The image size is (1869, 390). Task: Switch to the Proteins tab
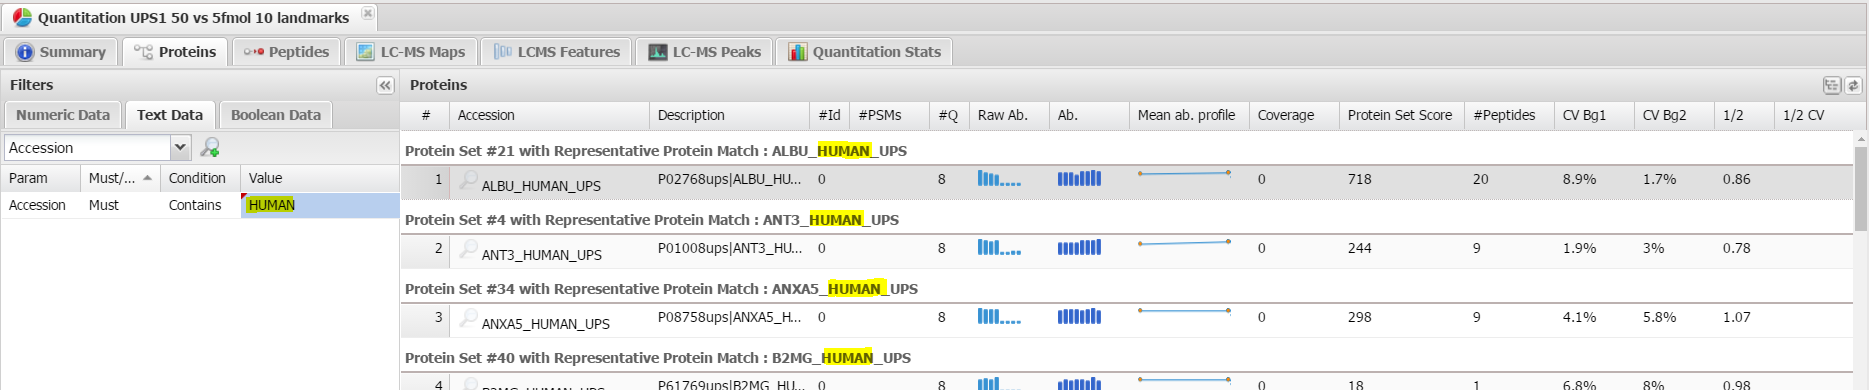coord(175,52)
